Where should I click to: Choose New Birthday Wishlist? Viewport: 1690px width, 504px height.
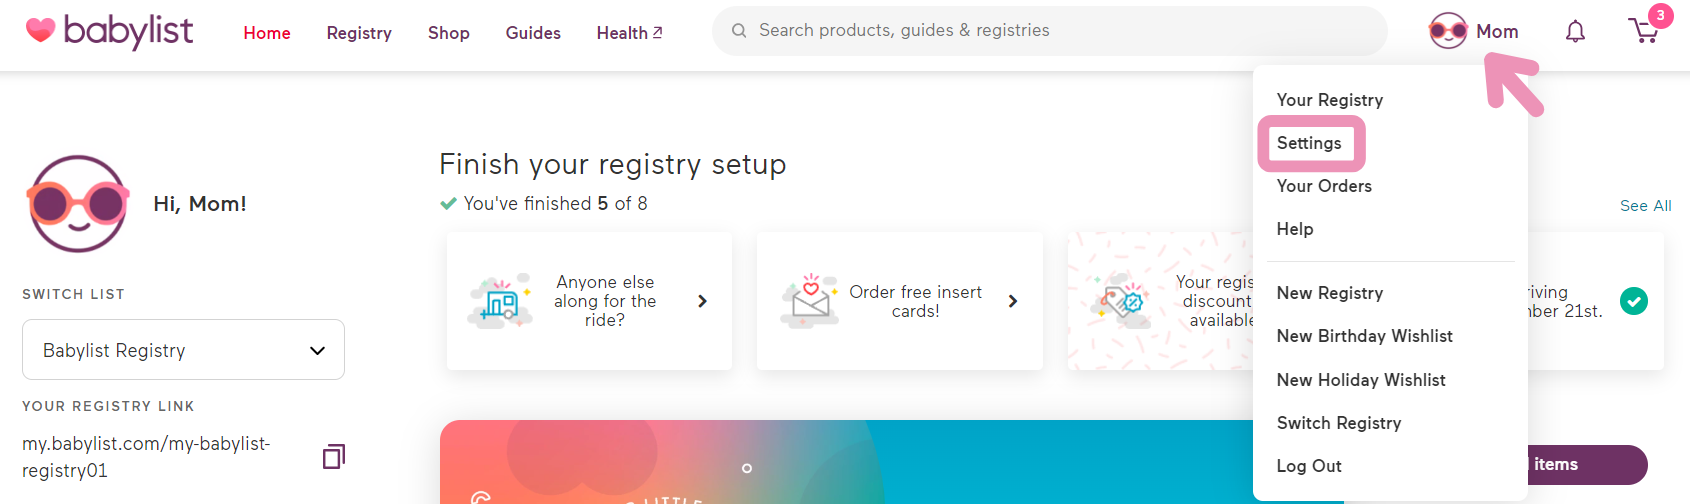pyautogui.click(x=1364, y=336)
